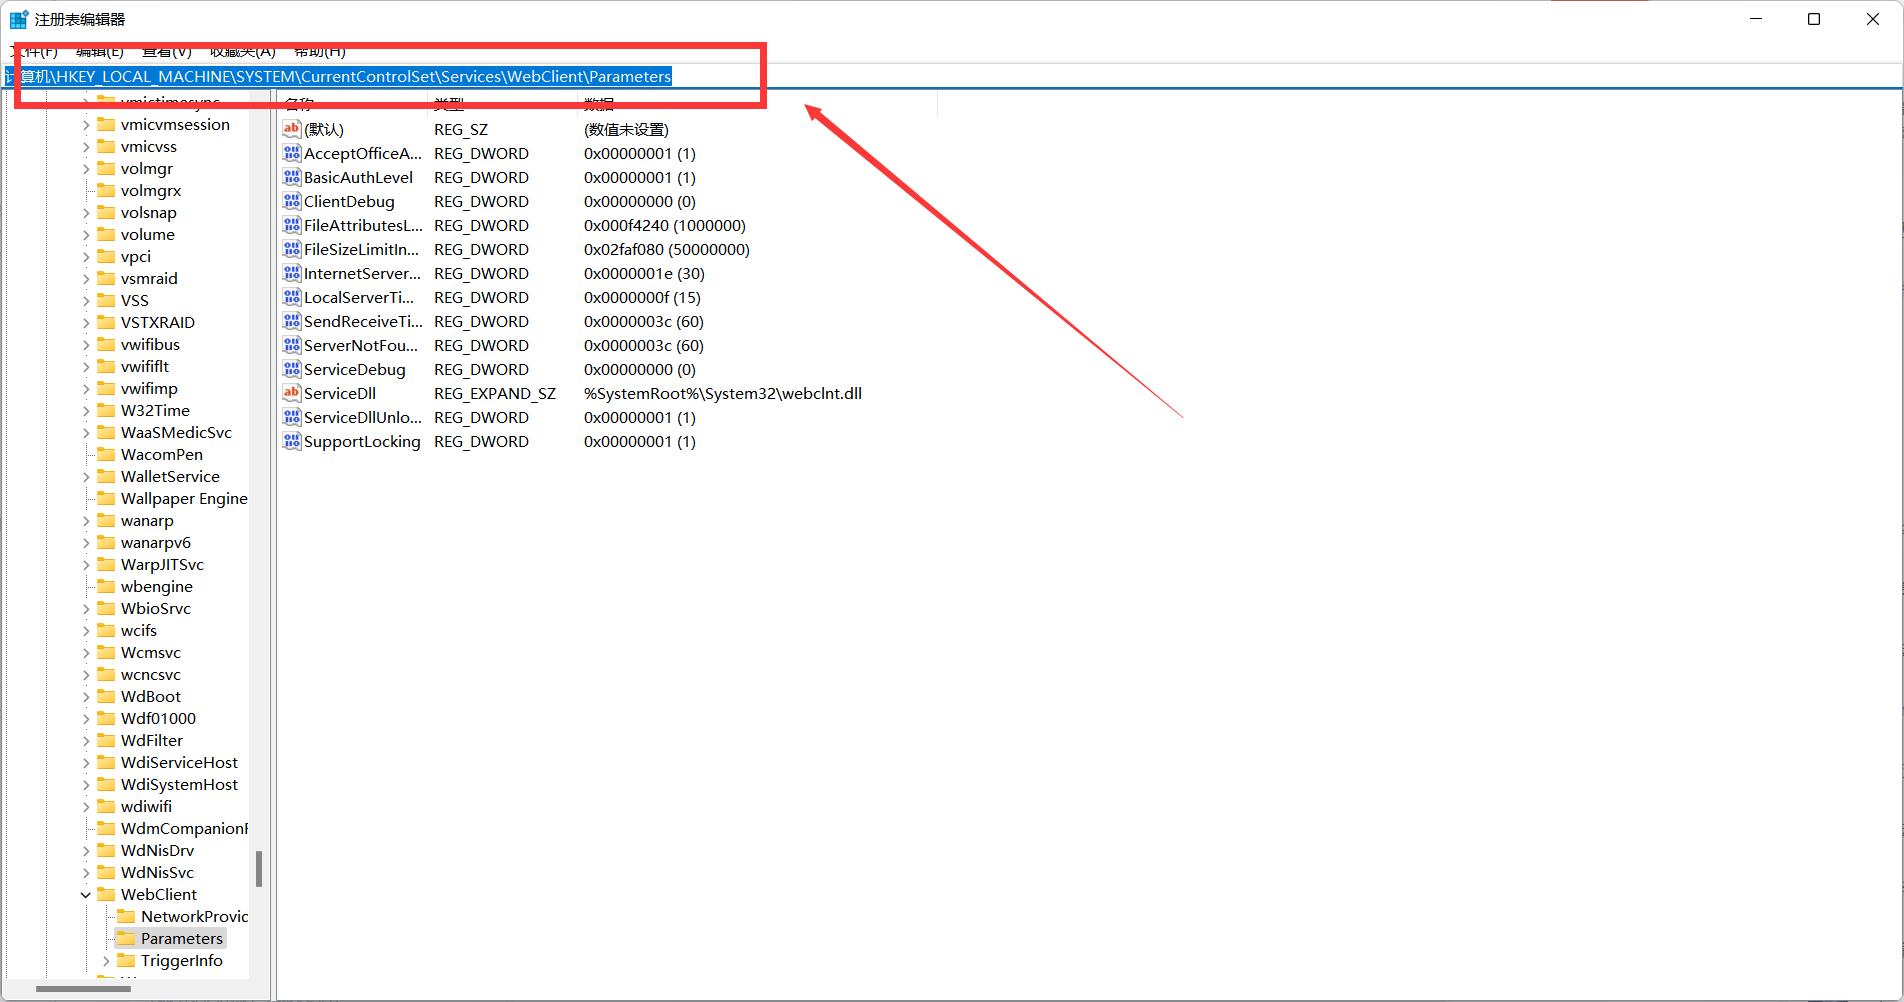Open the 帮助(H) menu
Image resolution: width=1904 pixels, height=1002 pixels.
(320, 51)
